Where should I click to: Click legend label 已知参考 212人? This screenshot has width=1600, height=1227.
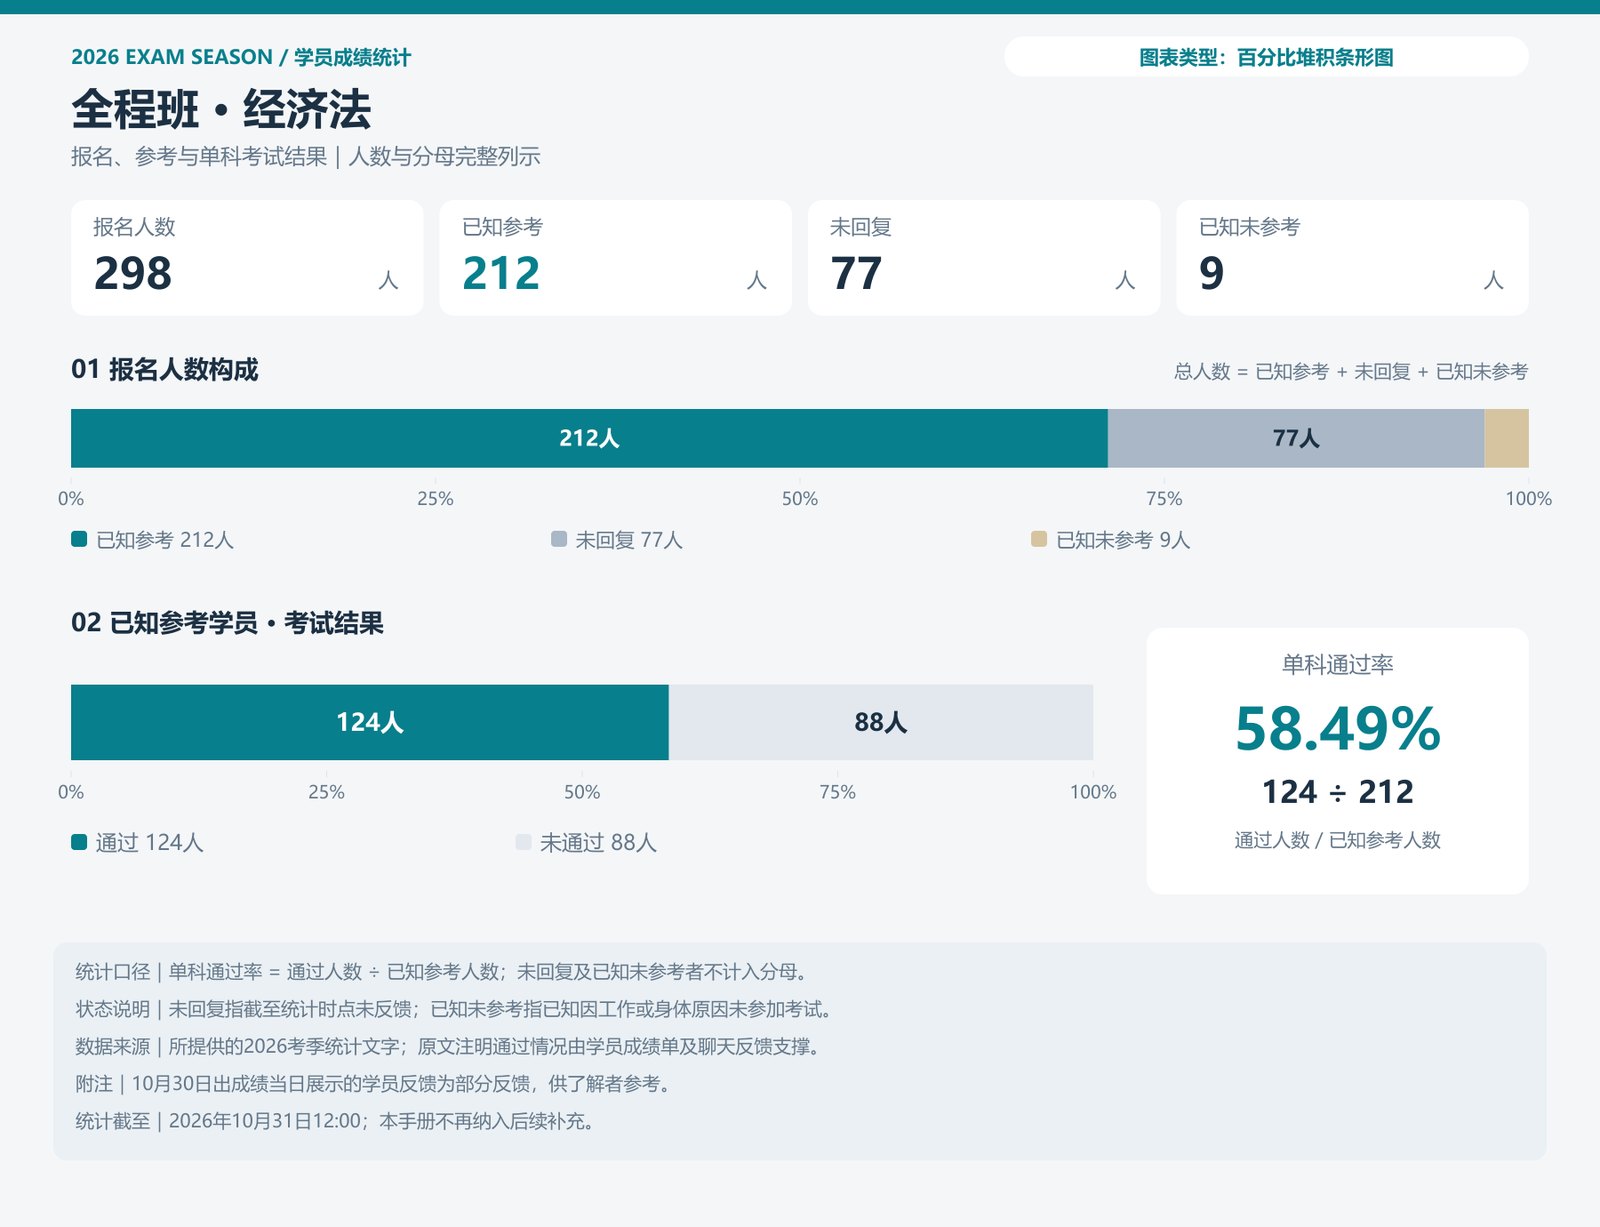tap(165, 540)
